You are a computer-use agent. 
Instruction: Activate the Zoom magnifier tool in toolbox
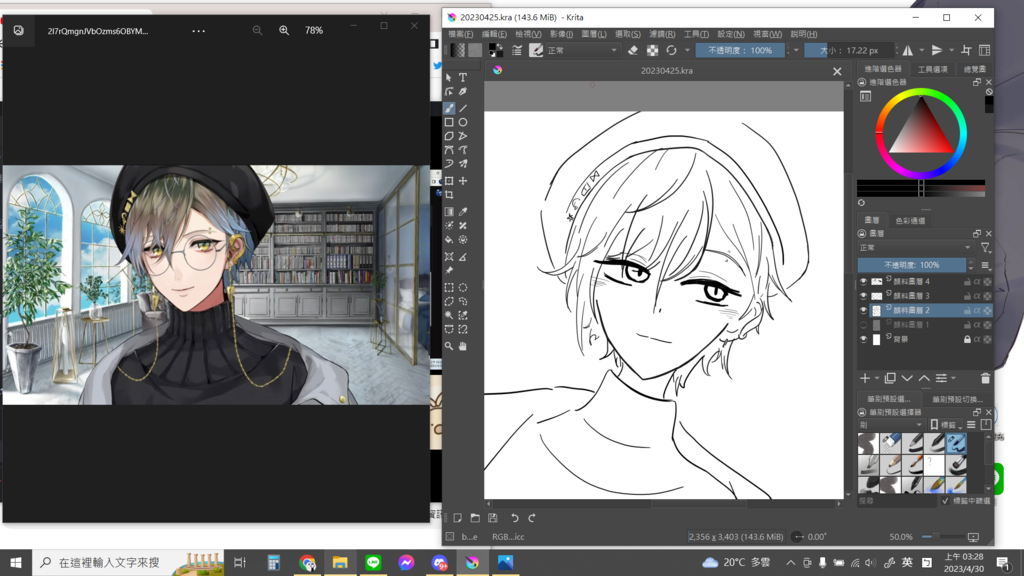point(449,346)
